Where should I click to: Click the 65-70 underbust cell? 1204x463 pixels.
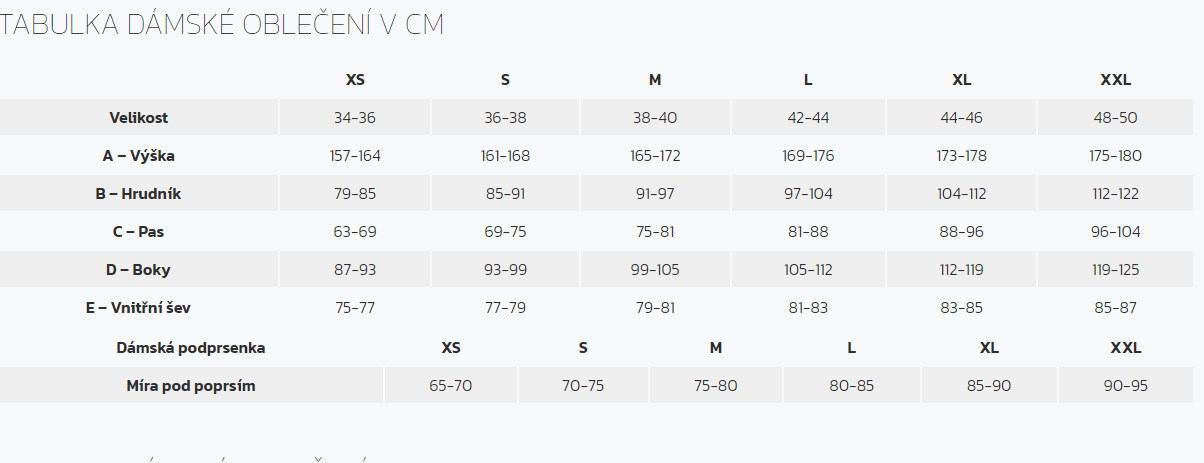(450, 386)
